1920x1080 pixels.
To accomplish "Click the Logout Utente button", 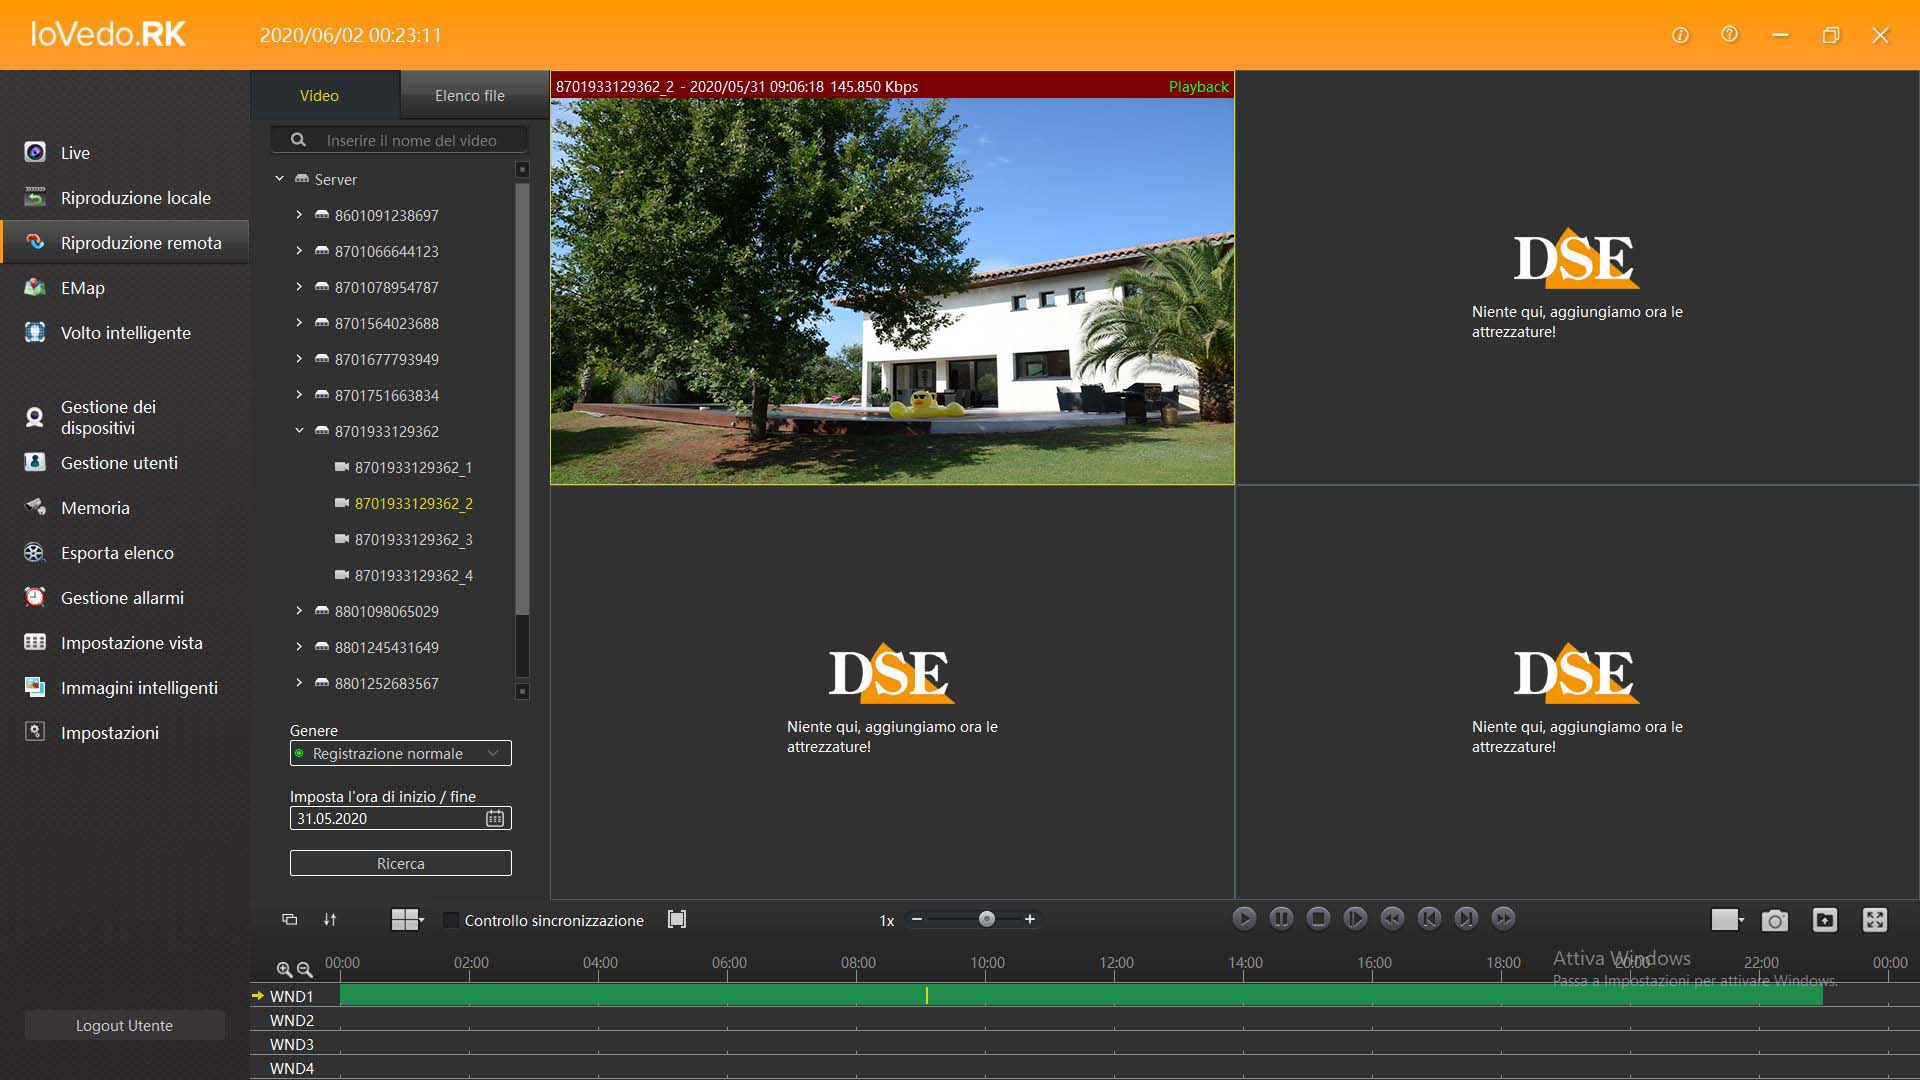I will 124,1025.
